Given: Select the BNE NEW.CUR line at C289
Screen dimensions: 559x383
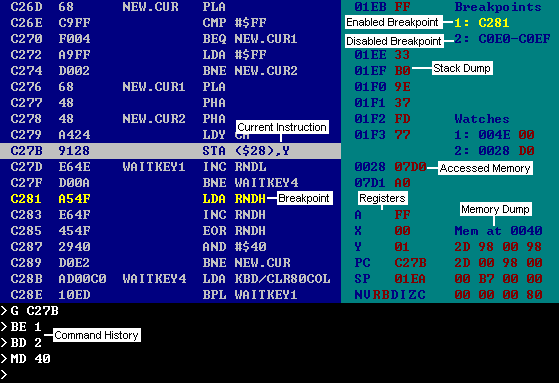Looking at the screenshot, I should click(x=246, y=263).
